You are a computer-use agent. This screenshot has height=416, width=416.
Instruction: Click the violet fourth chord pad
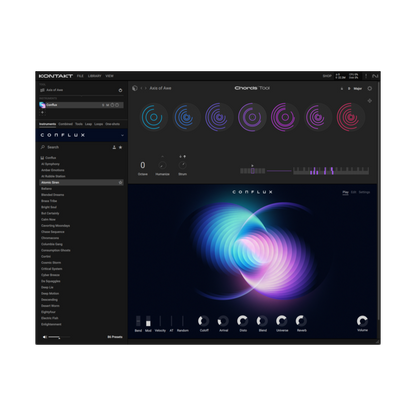click(x=252, y=117)
